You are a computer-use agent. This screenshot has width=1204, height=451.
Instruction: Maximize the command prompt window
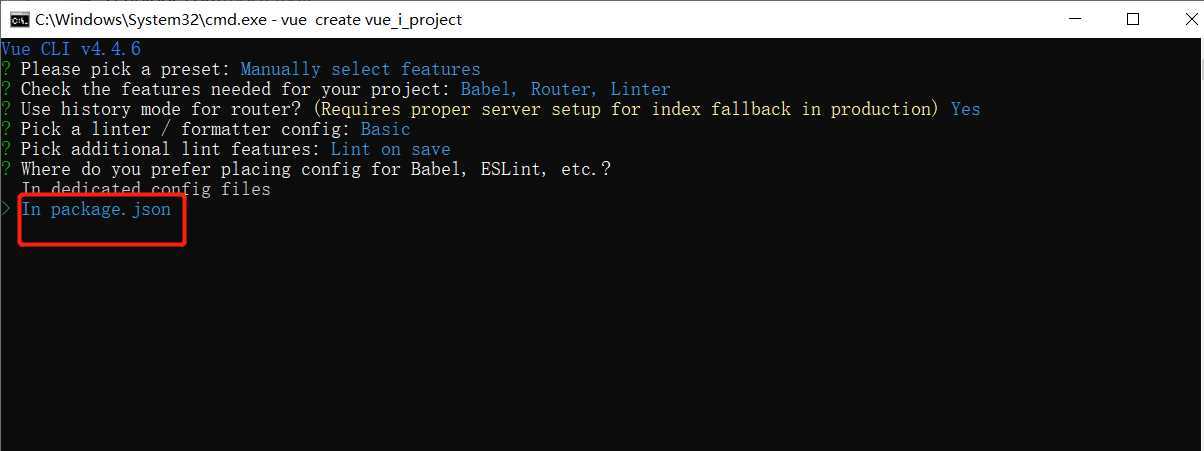point(1132,19)
